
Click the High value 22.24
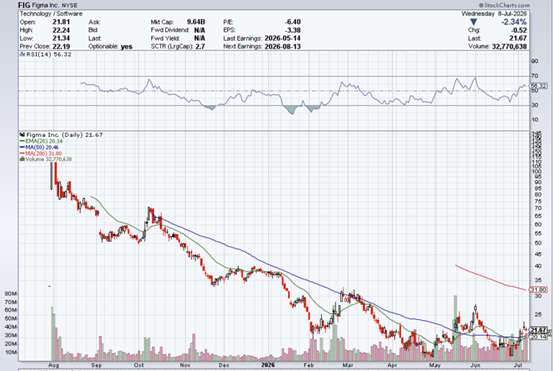coord(61,30)
